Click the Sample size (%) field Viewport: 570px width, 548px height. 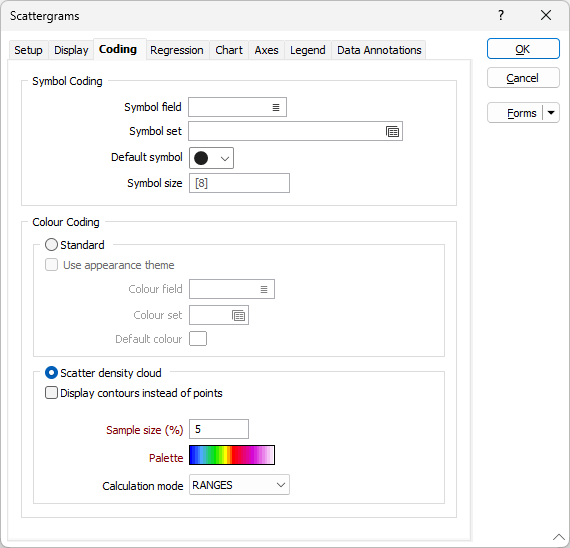[x=219, y=429]
